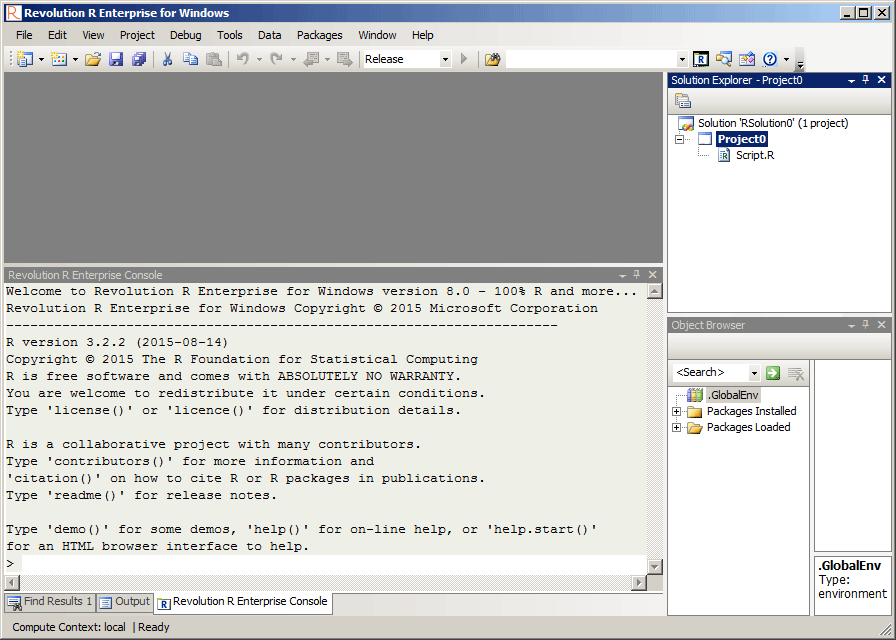Select the Packages Installed folder label
Image resolution: width=896 pixels, height=640 pixels.
(x=751, y=411)
